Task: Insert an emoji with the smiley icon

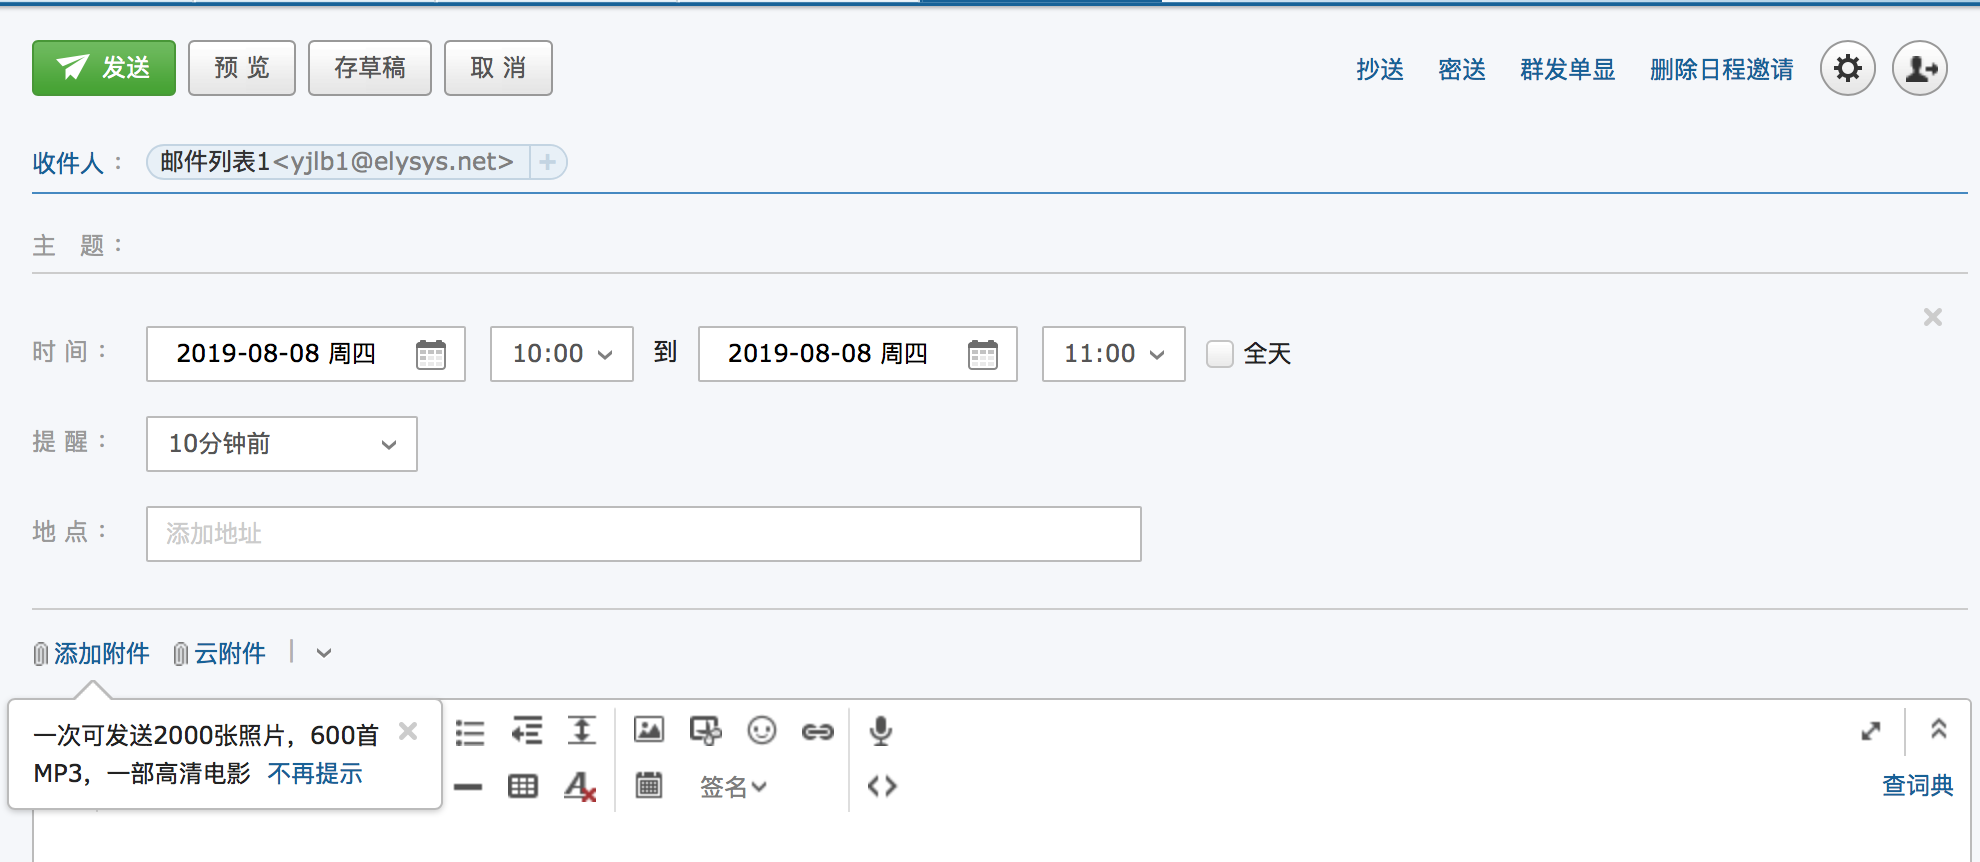Action: point(762,731)
